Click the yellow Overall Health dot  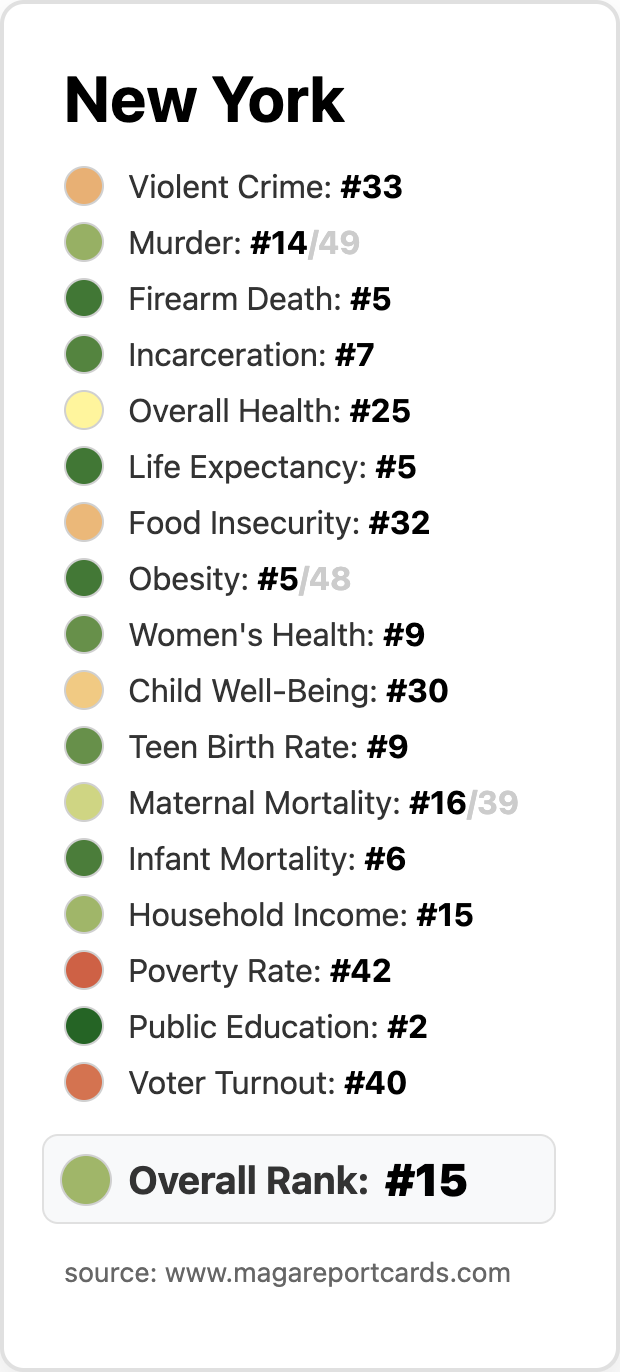click(84, 411)
